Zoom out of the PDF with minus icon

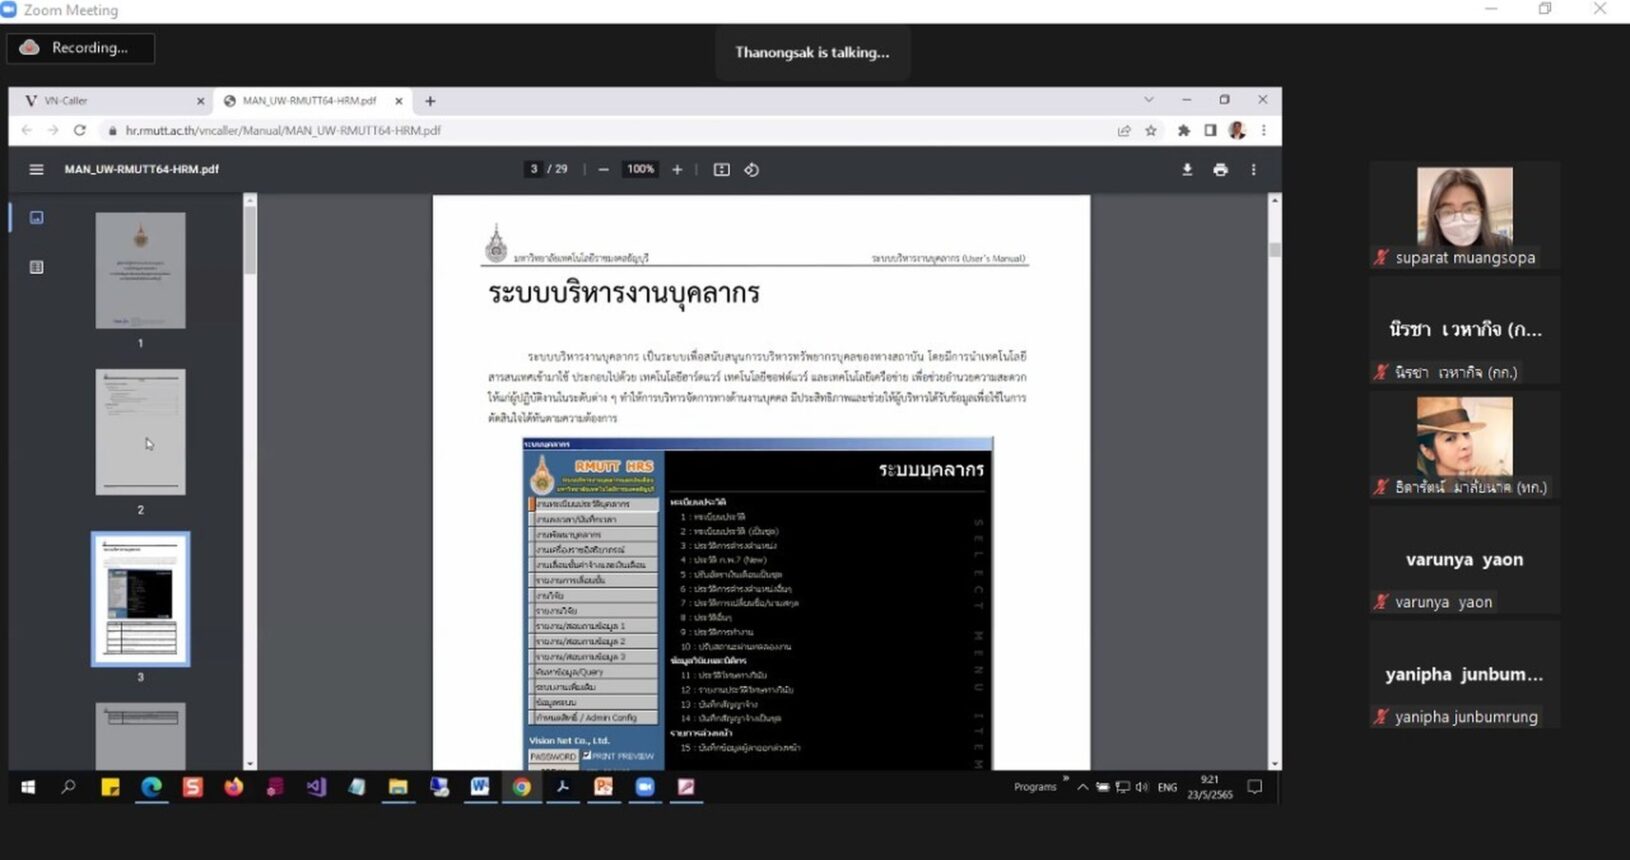pos(603,170)
